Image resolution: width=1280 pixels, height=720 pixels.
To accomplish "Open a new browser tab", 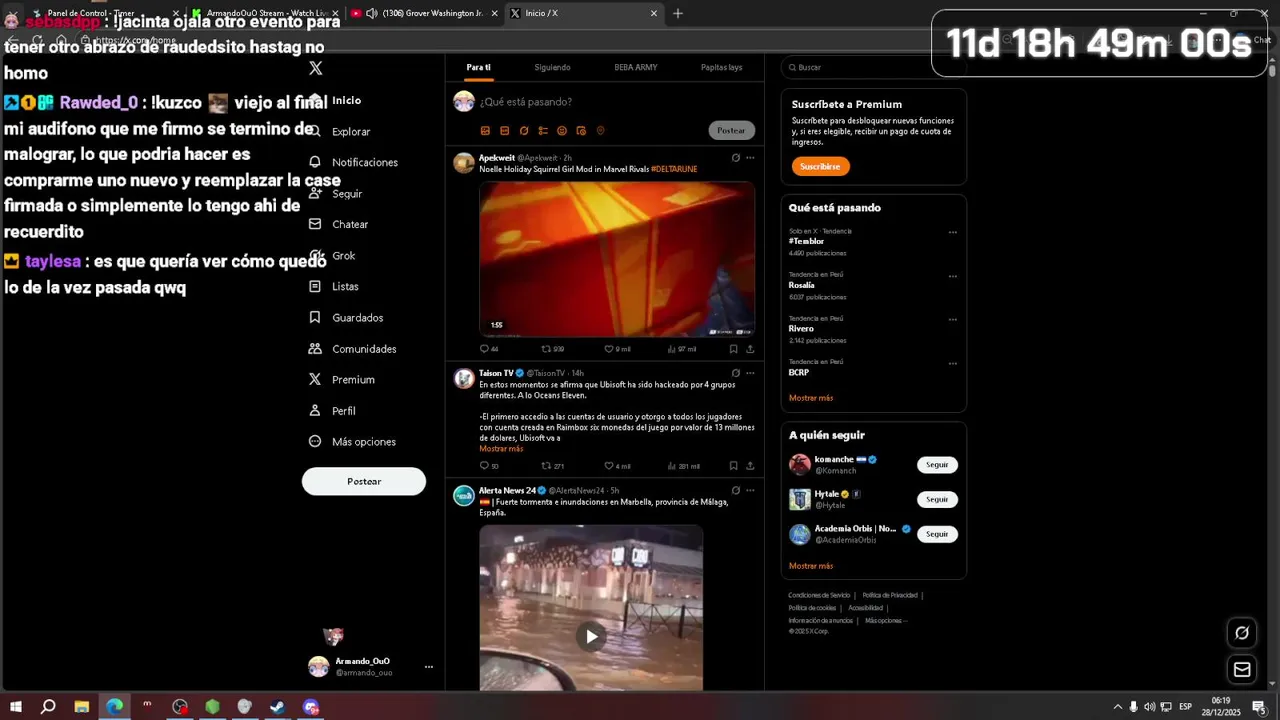I will (x=678, y=13).
